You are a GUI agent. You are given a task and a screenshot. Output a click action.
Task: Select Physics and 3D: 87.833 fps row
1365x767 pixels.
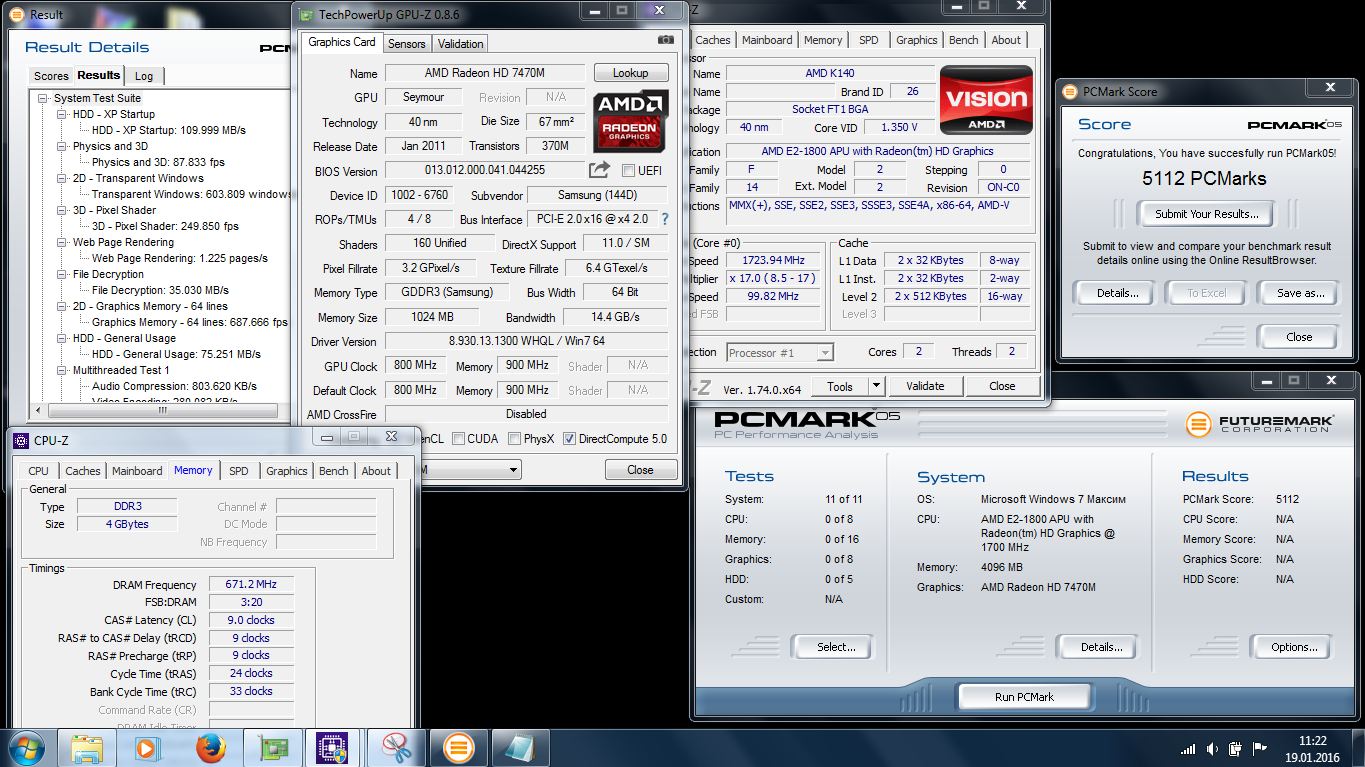158,162
